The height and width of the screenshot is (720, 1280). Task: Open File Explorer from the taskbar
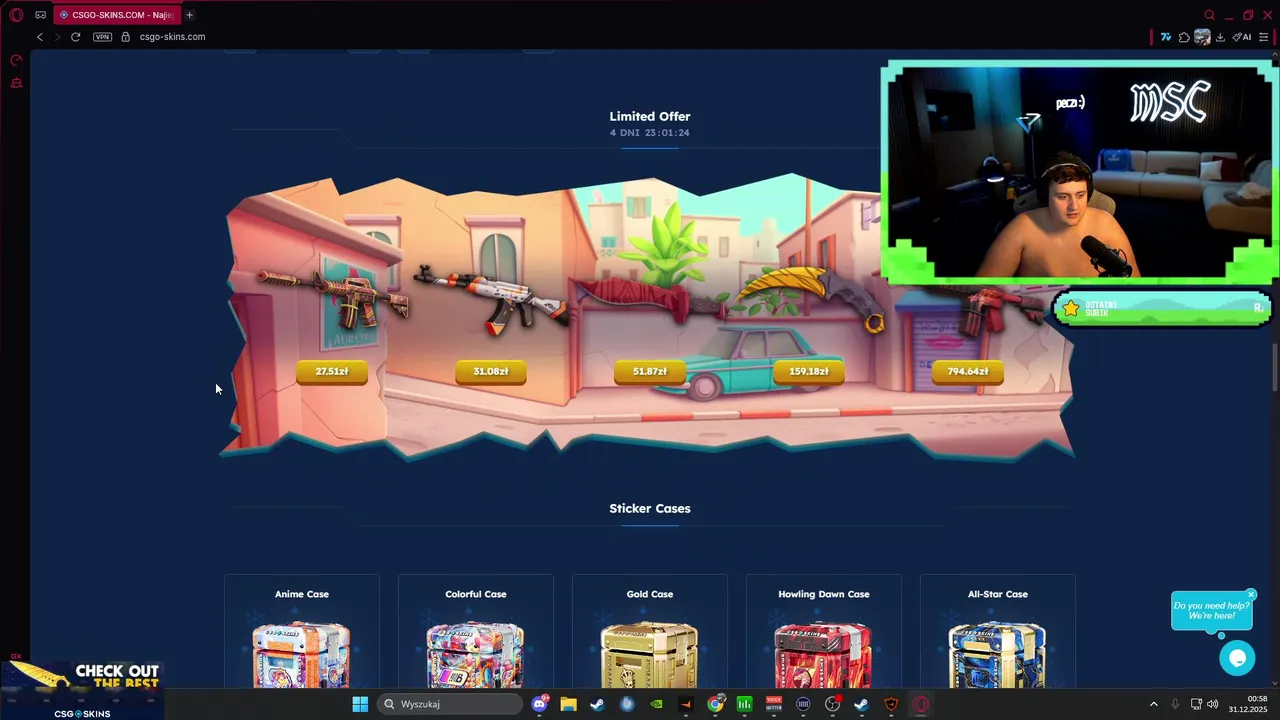click(568, 704)
